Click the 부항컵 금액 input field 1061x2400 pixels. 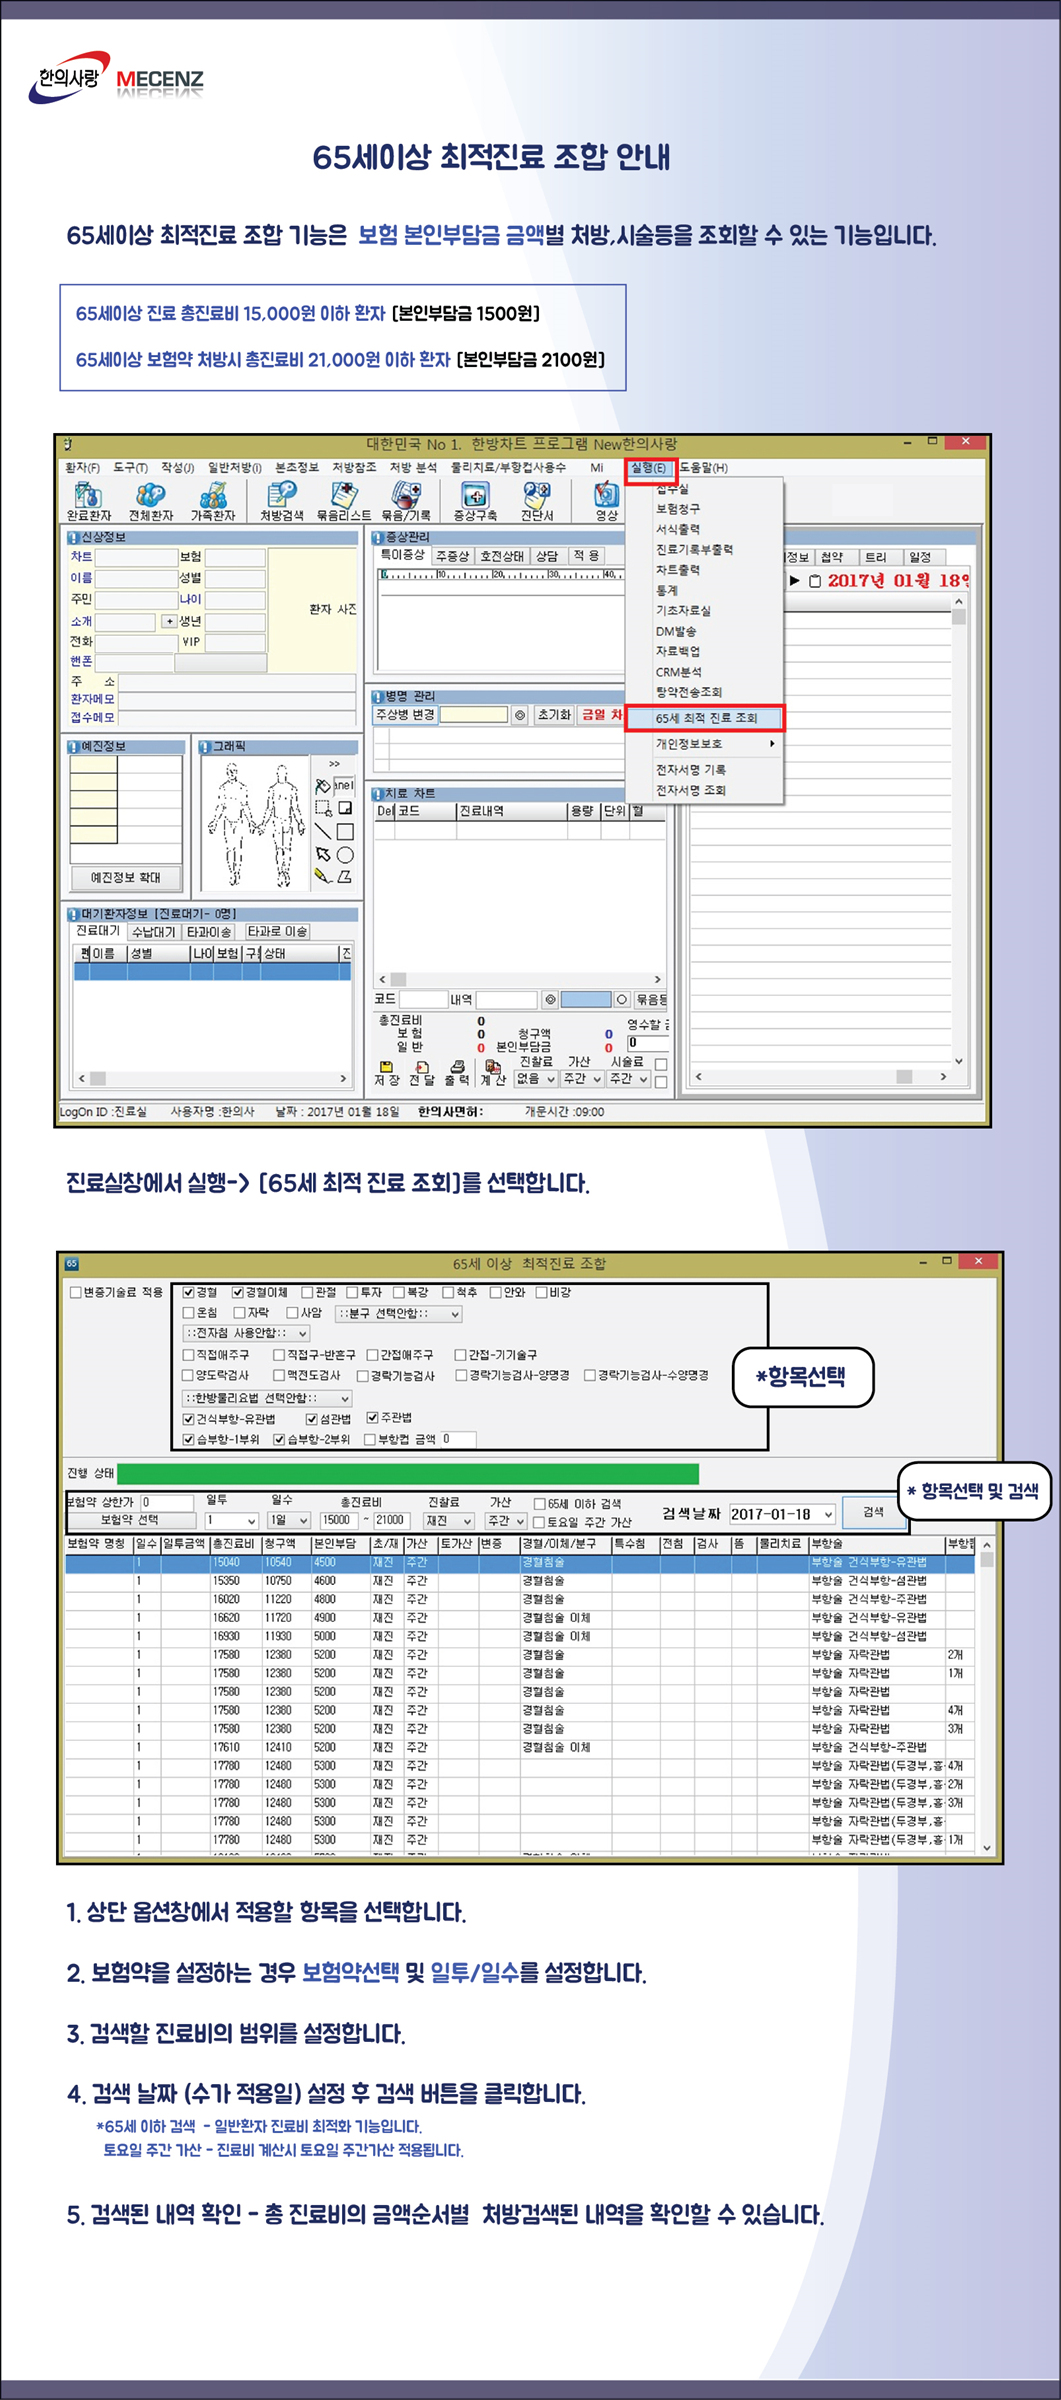(457, 1439)
